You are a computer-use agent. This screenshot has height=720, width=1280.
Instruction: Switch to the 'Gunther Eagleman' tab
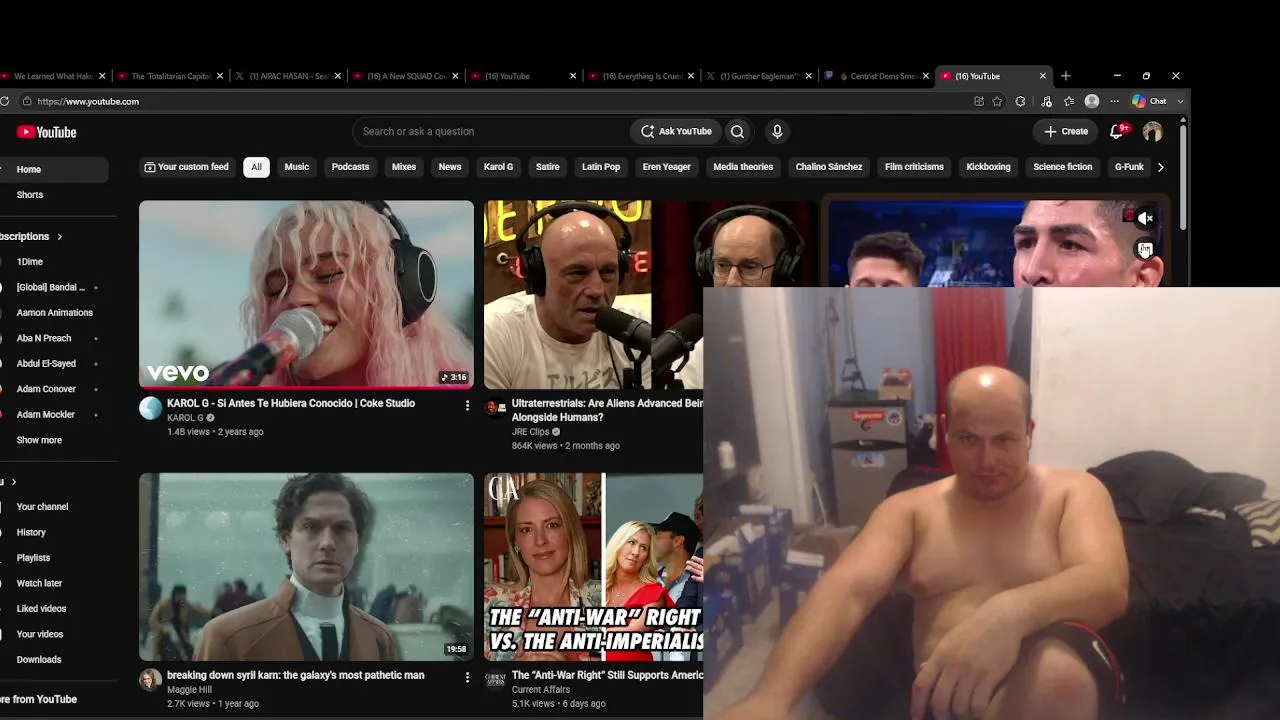(762, 76)
